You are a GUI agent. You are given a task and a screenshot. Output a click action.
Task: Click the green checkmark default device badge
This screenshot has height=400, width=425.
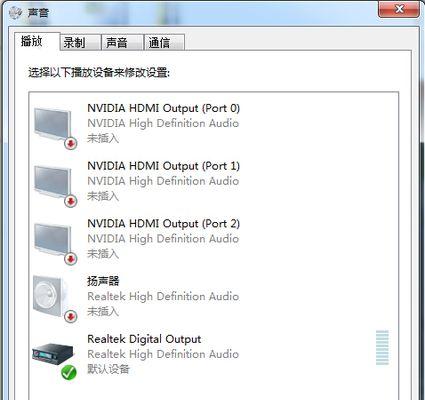pos(69,372)
